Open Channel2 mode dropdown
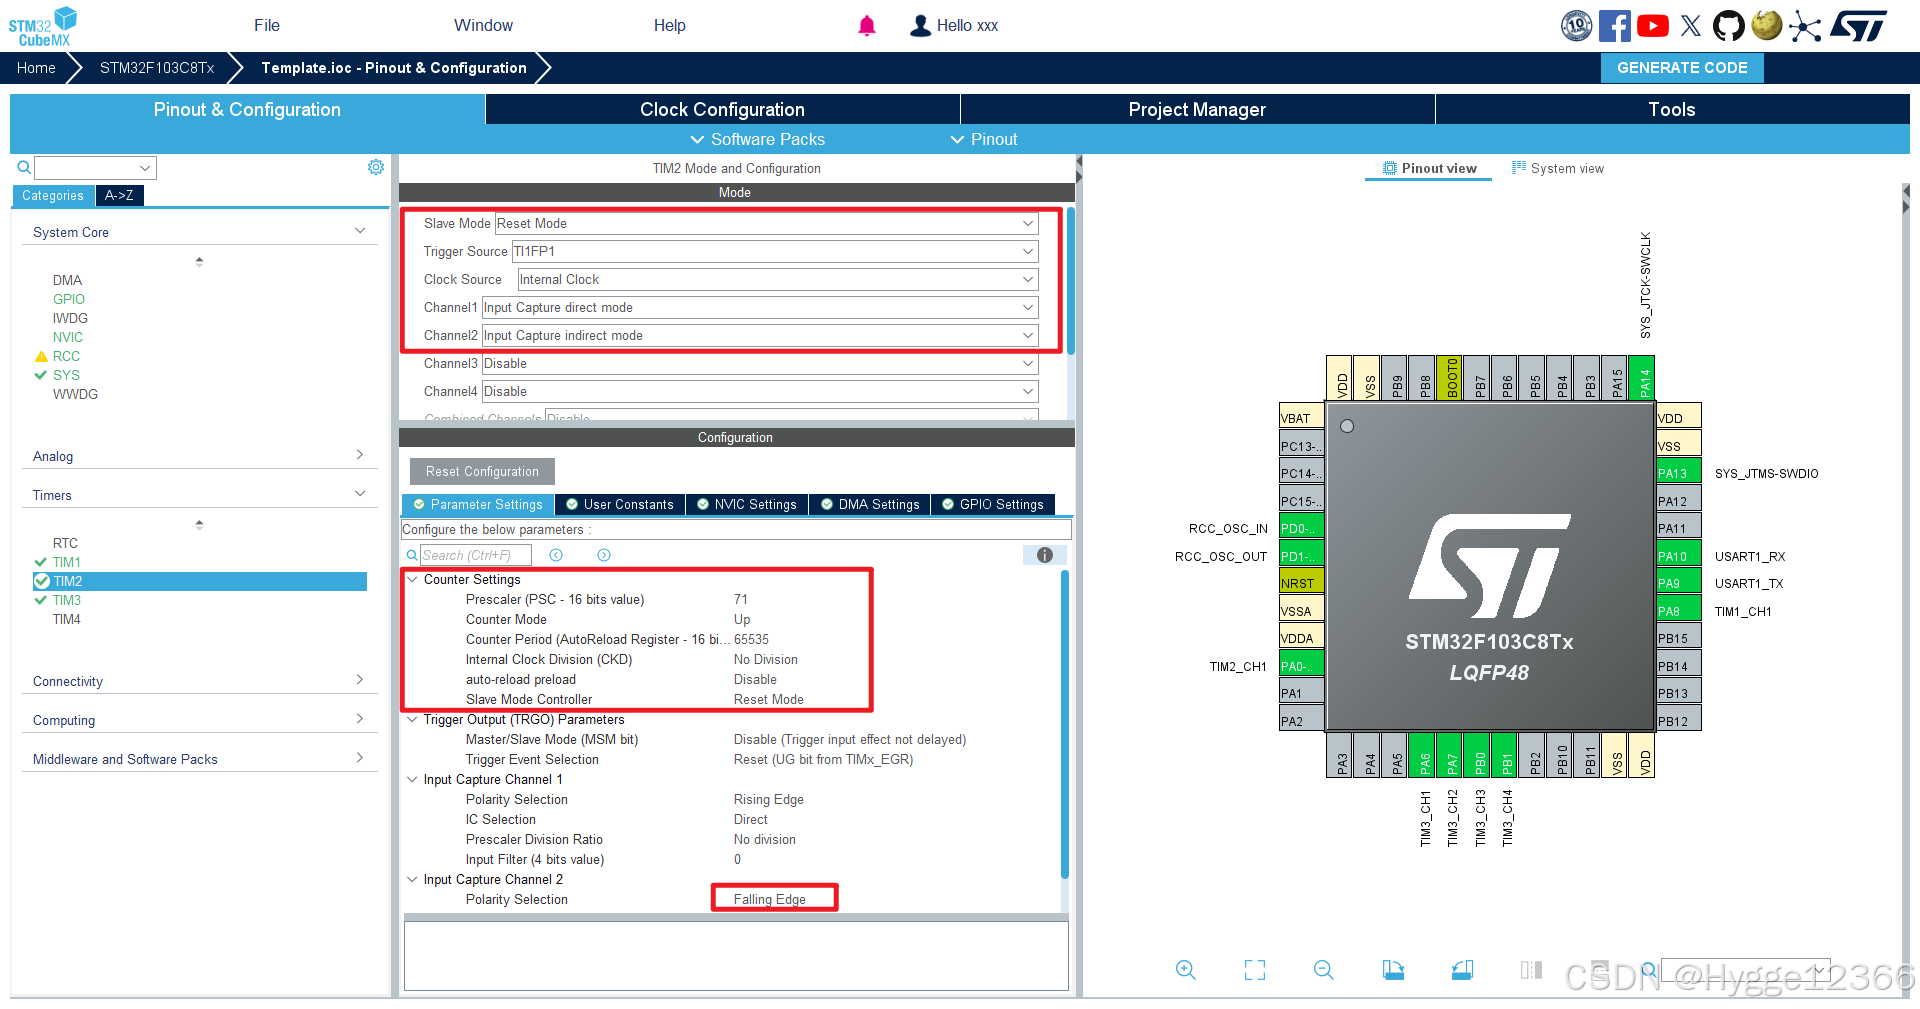 click(x=760, y=335)
